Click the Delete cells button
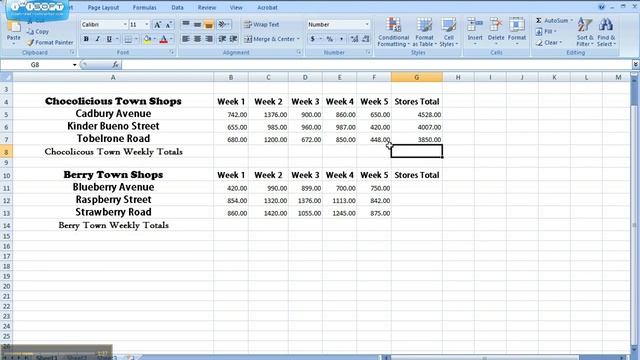The image size is (640, 360). [x=496, y=31]
